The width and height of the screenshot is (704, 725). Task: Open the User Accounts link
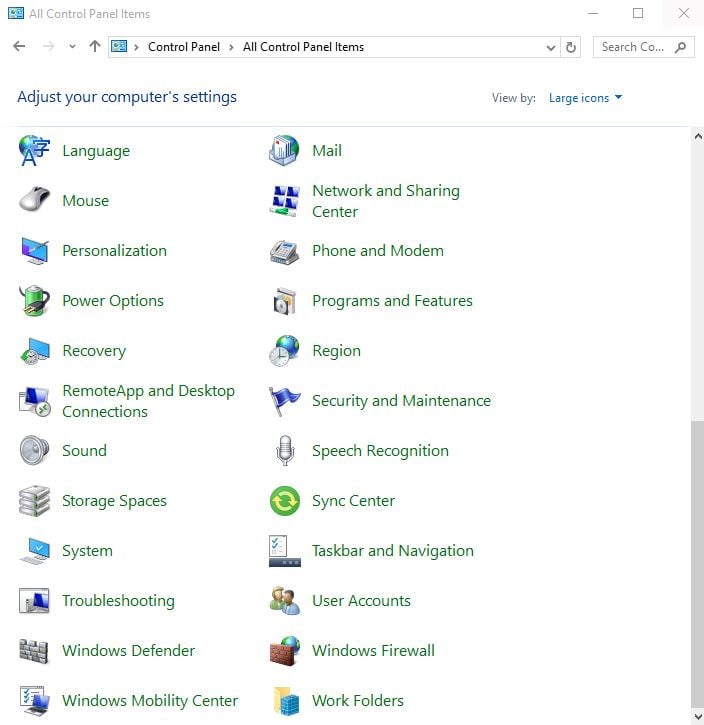tap(361, 601)
